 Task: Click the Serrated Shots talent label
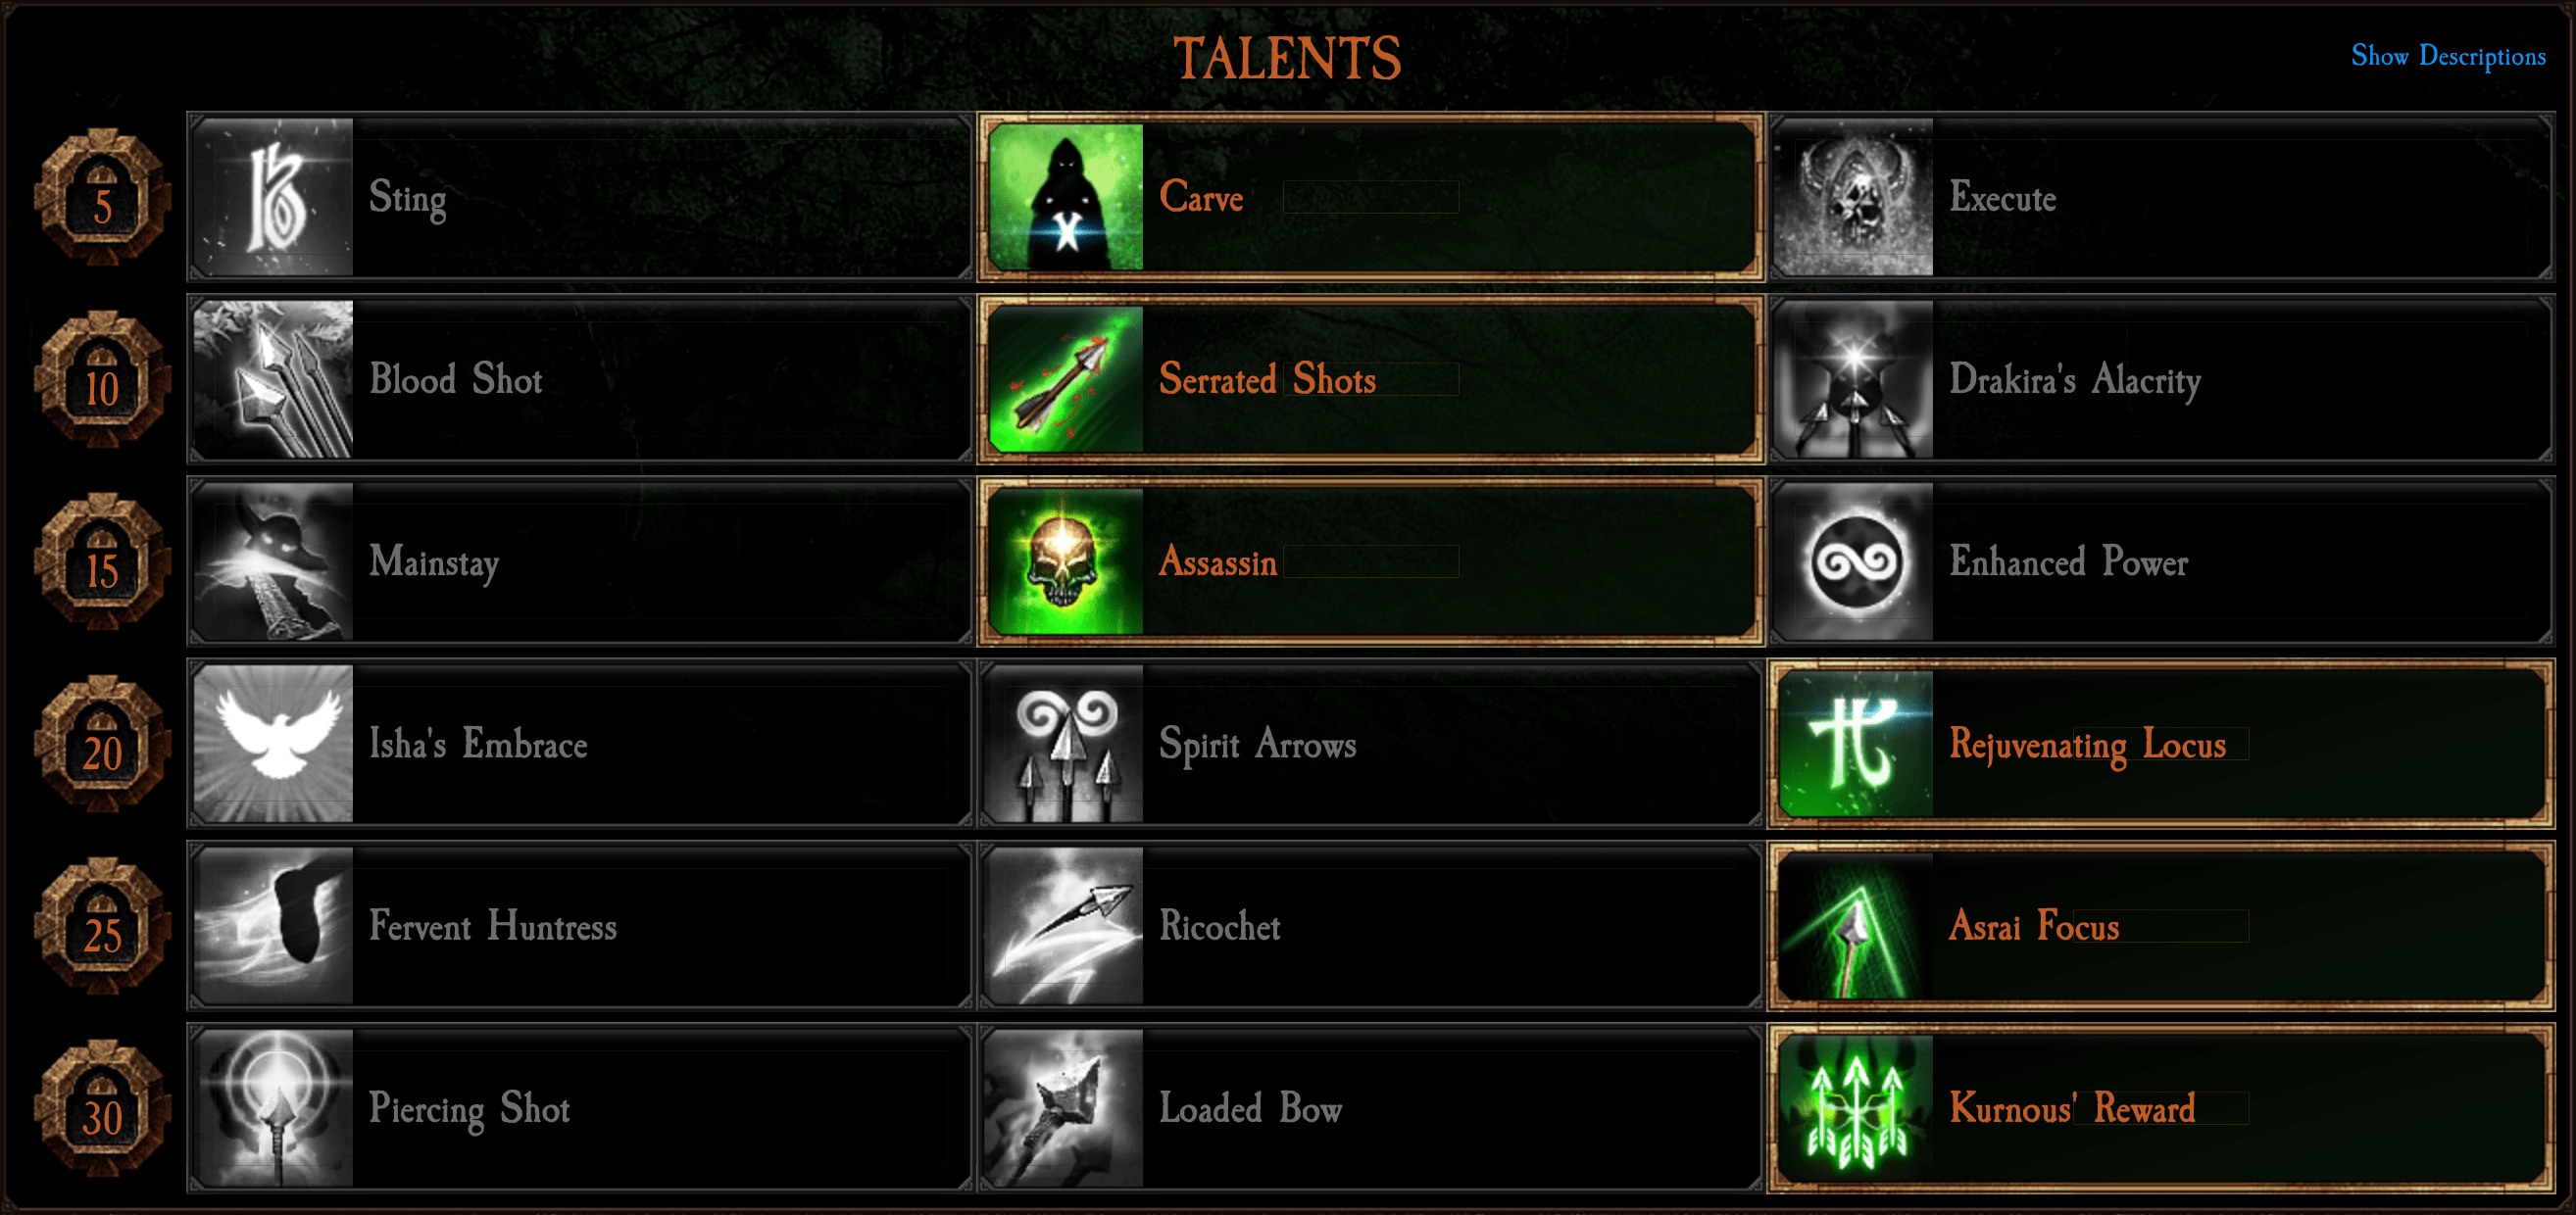pos(1267,380)
